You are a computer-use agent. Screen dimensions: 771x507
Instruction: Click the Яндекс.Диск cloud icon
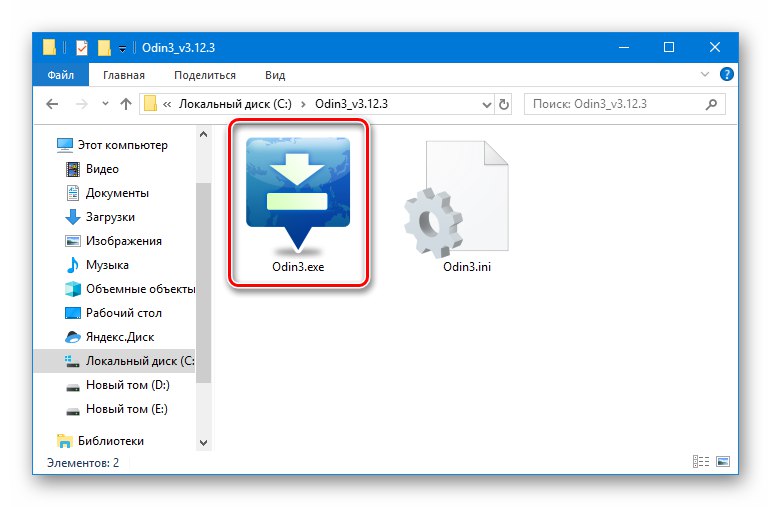(73, 337)
